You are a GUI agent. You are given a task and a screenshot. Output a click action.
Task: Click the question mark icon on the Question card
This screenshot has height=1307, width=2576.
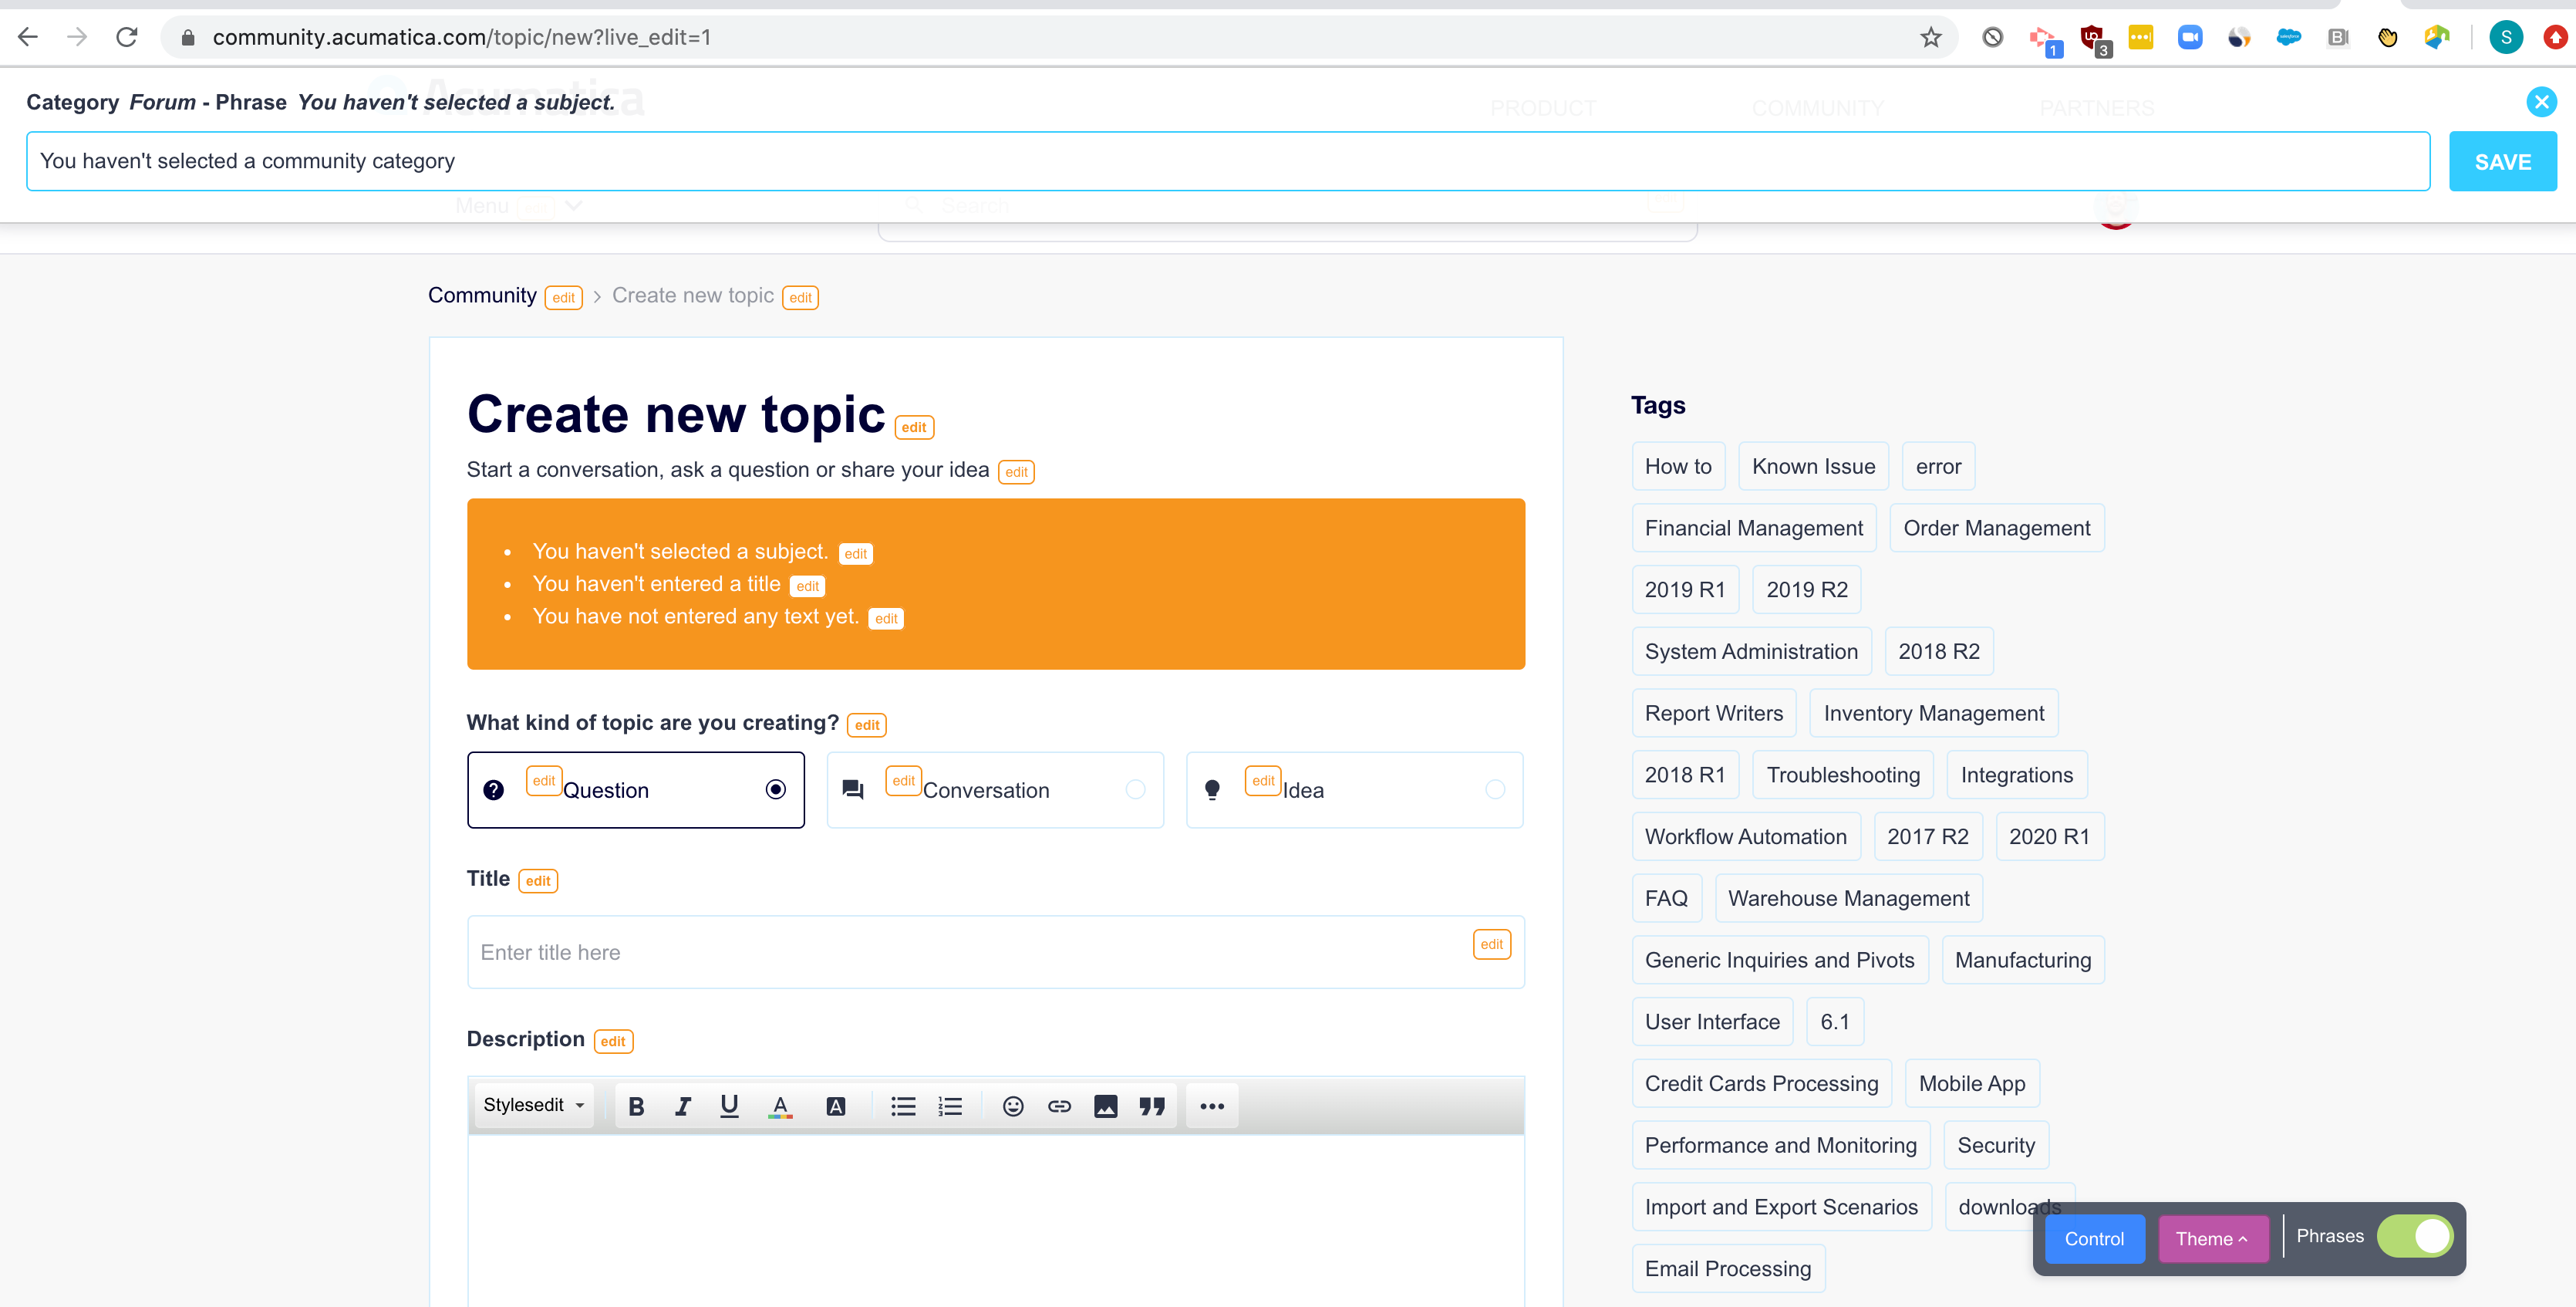(493, 790)
